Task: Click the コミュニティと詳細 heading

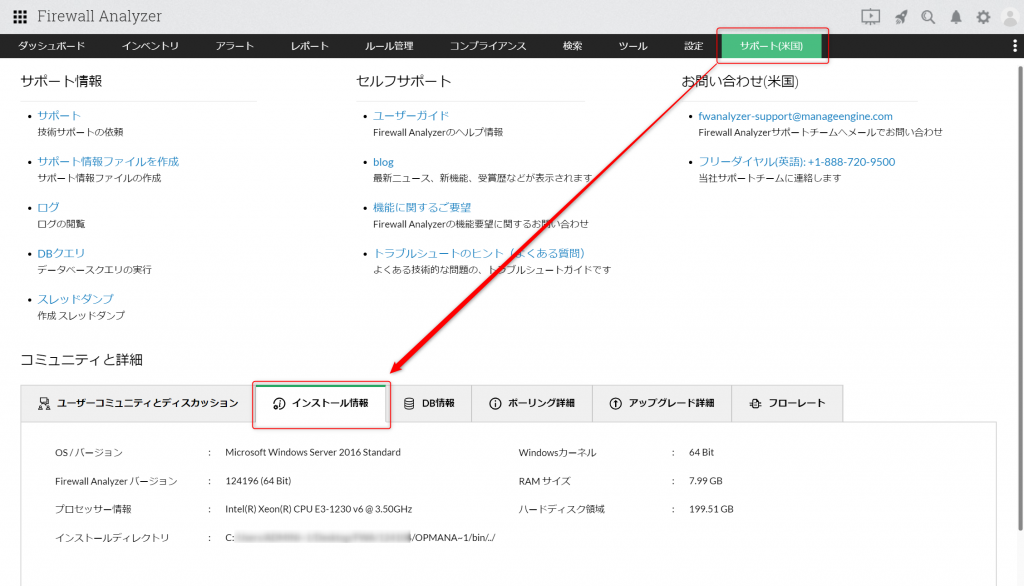Action: click(82, 360)
